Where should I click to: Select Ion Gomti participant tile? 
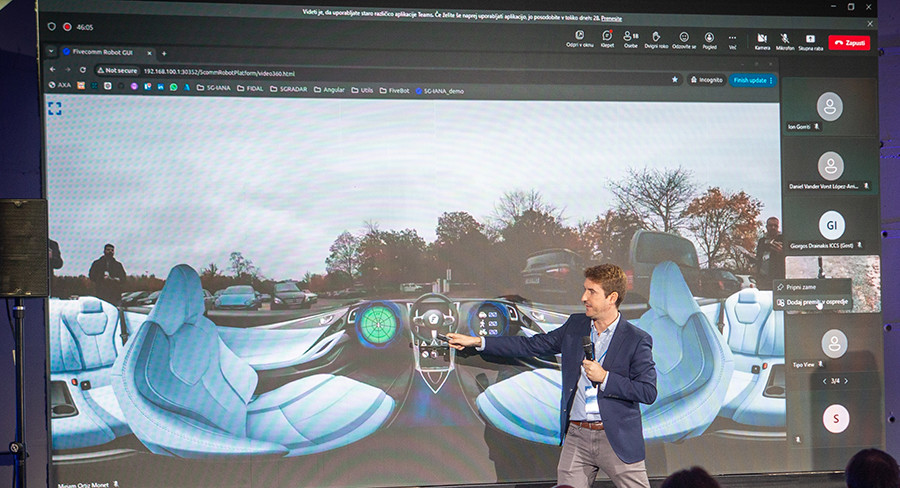(829, 107)
